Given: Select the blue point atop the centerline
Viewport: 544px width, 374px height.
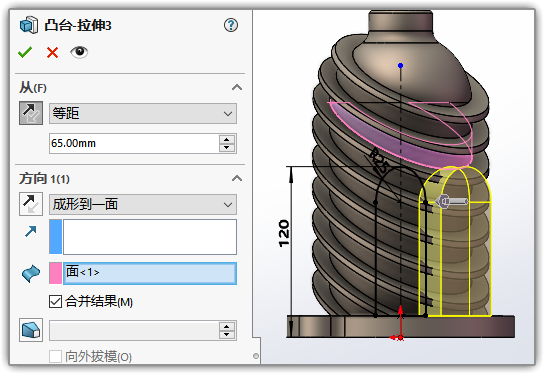Looking at the screenshot, I should click(x=400, y=65).
